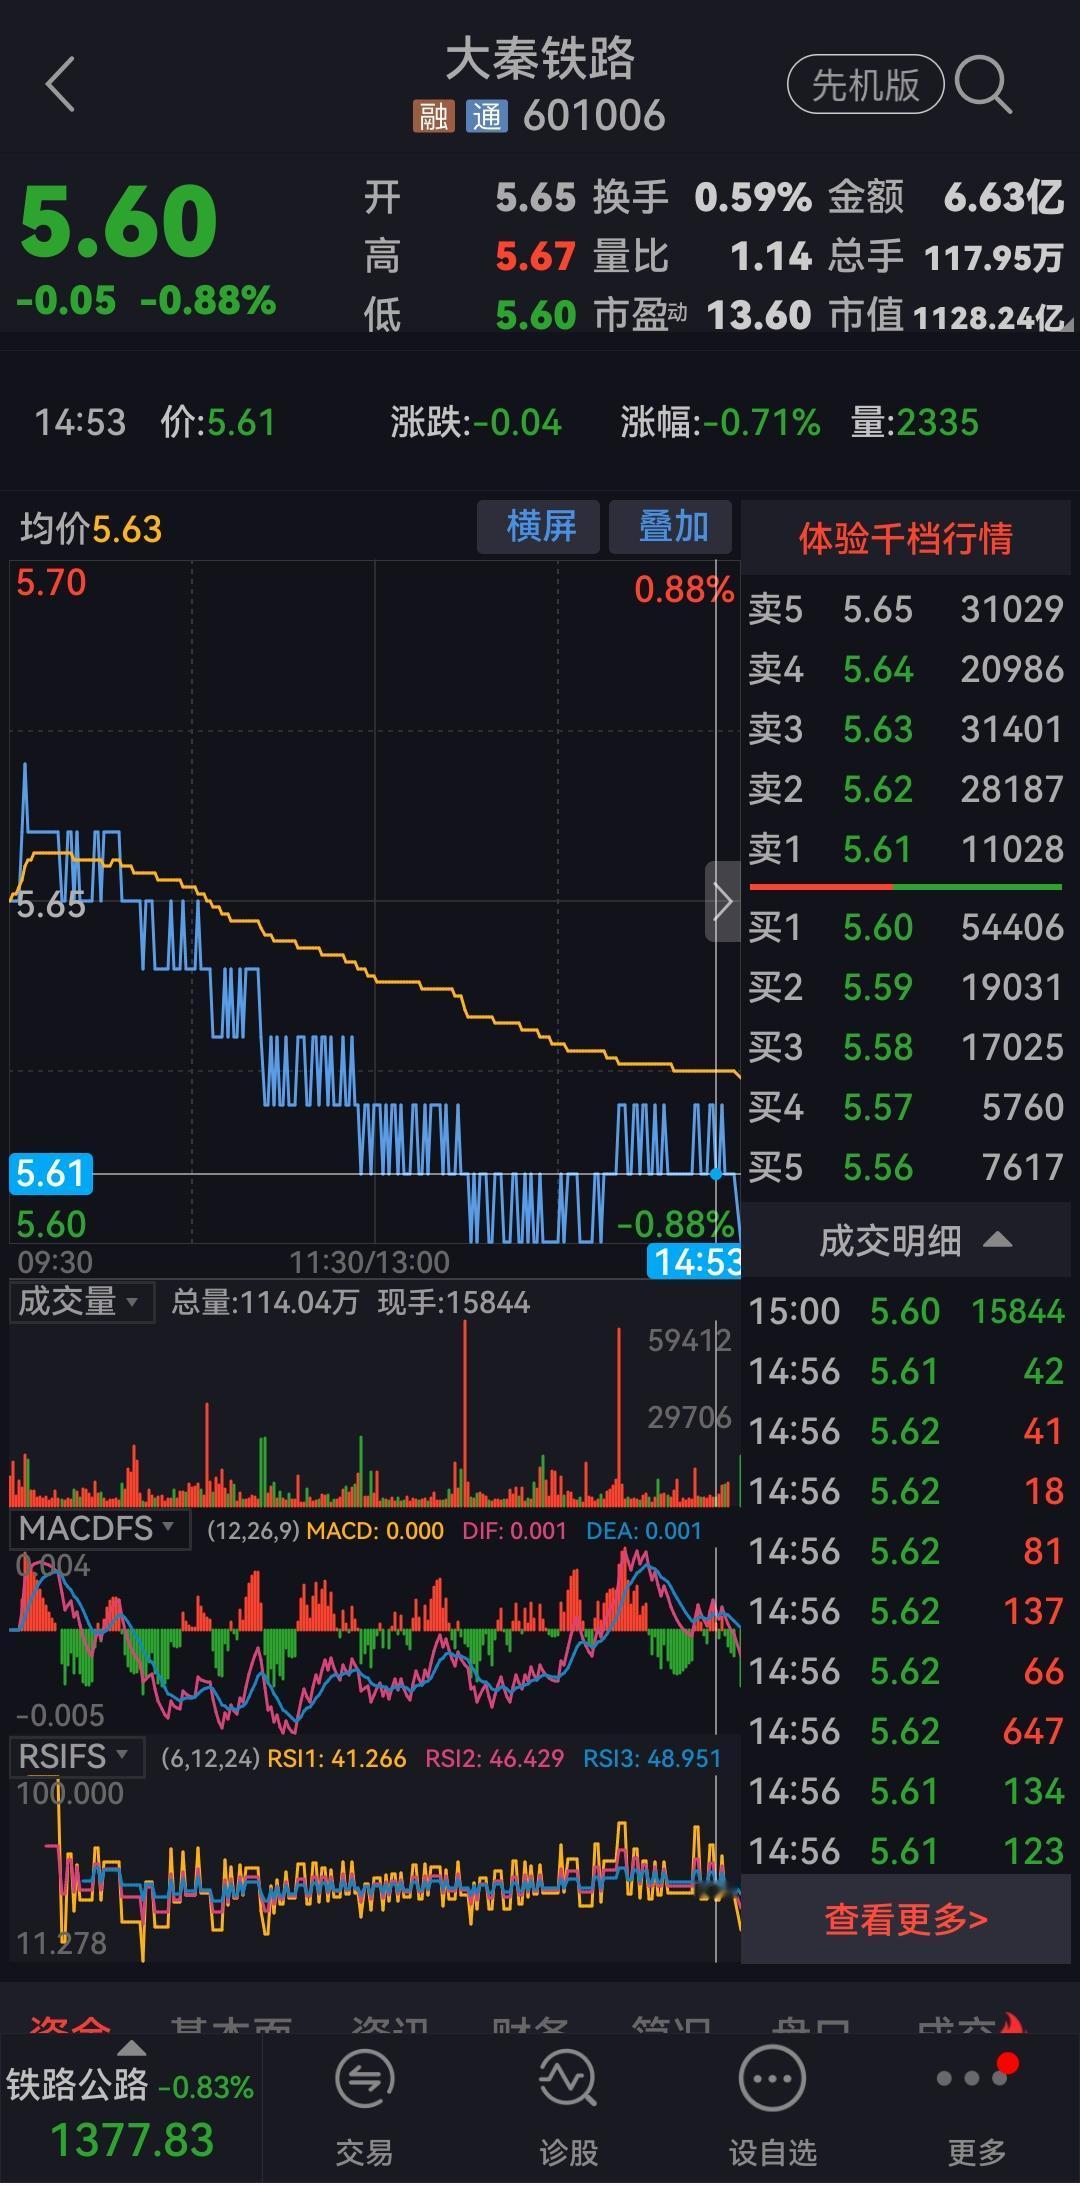
Task: Tap the RSI indicator chart
Action: pos(375,1869)
